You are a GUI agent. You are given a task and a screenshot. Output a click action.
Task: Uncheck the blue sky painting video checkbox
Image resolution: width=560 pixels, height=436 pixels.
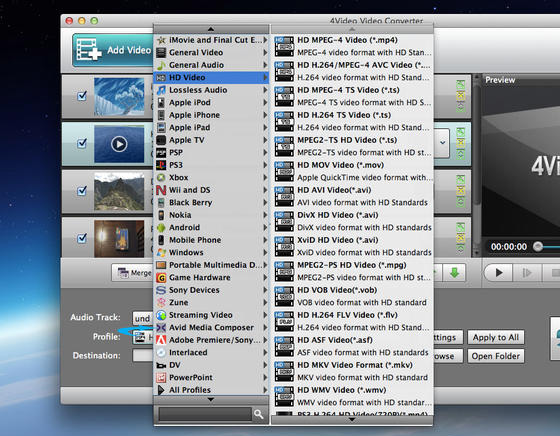(x=82, y=96)
